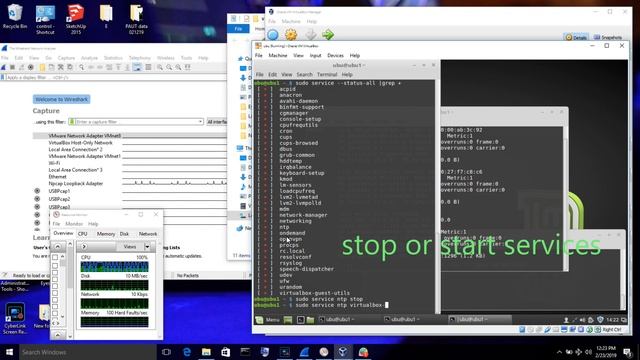Click VirtualBox Manager green Show arrow icon
640x360 pixels.
coord(328,35)
